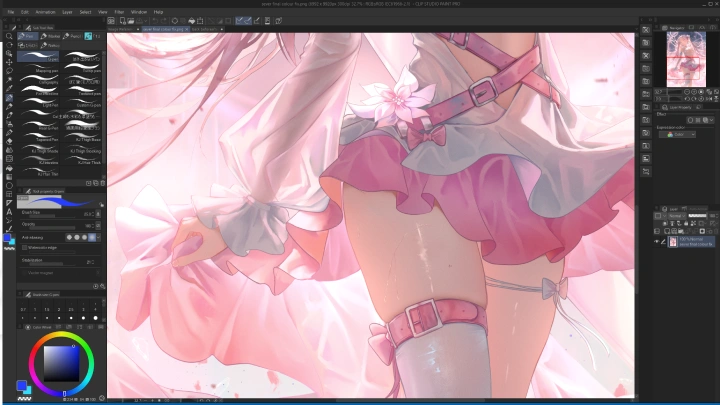This screenshot has height=405, width=720.
Task: Select the Lasso selection tool
Action: click(9, 71)
